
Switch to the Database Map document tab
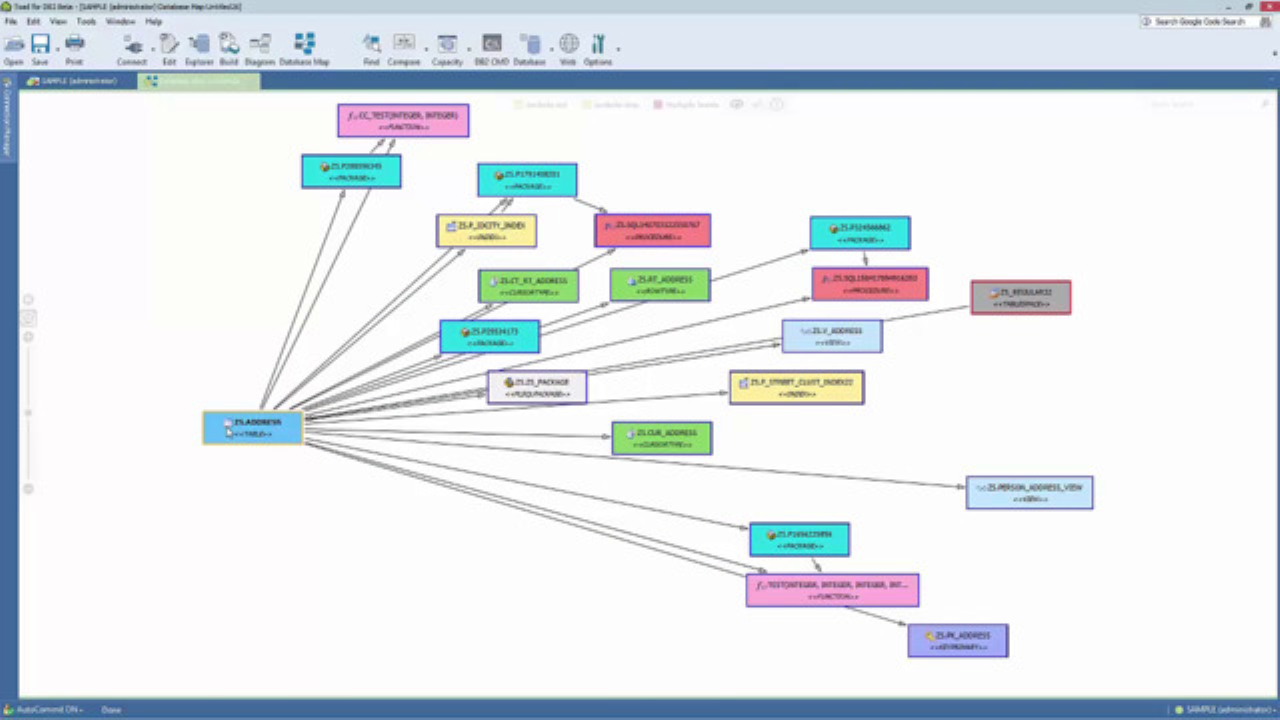(199, 81)
